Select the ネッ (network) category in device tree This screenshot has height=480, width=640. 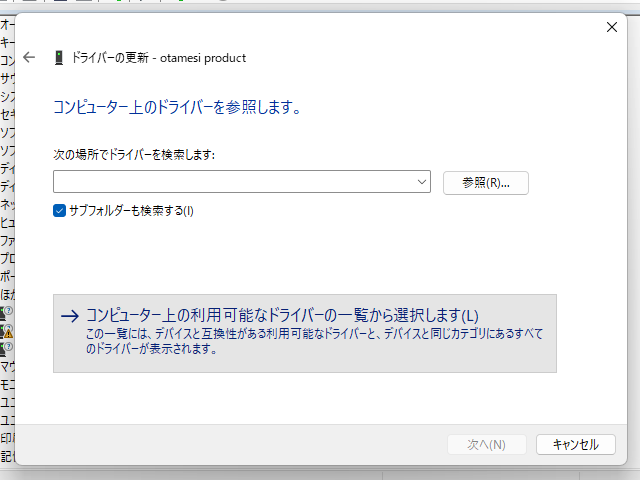click(x=7, y=204)
